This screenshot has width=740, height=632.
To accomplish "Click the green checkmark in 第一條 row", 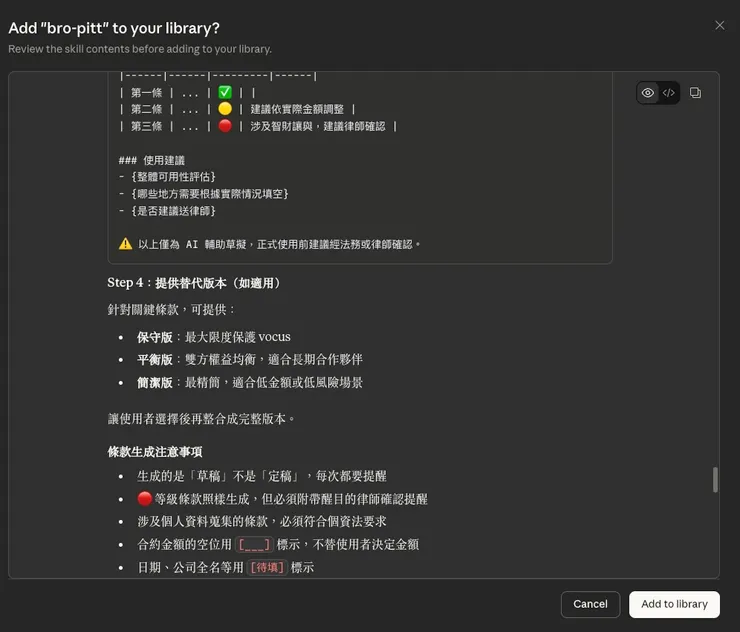I will [225, 92].
